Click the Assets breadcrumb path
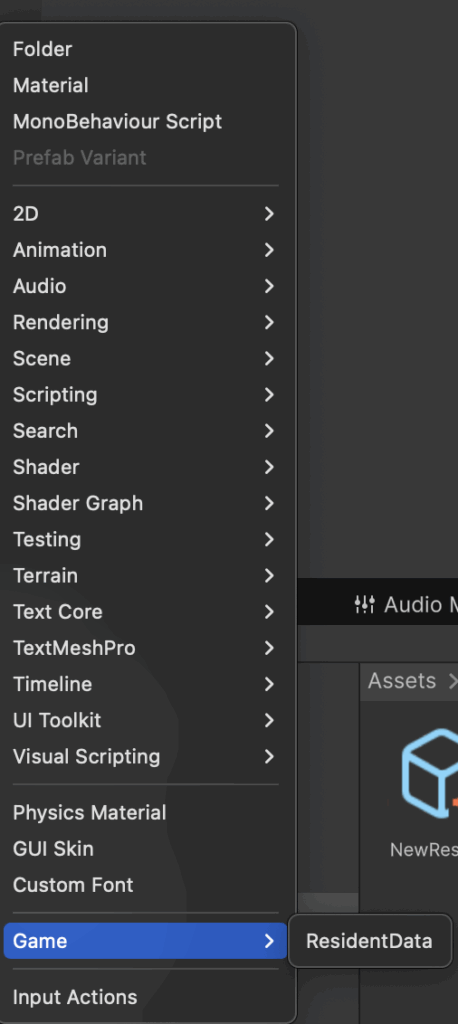 402,681
